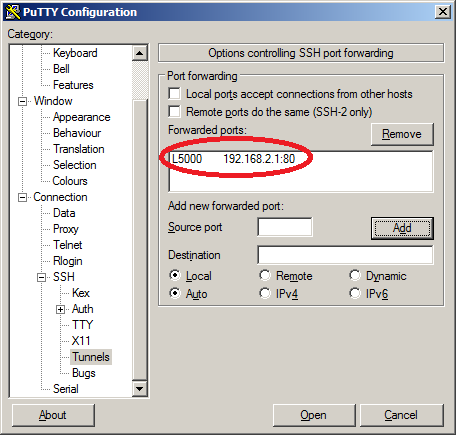This screenshot has width=456, height=435.
Task: Click the Source port input field
Action: click(285, 227)
